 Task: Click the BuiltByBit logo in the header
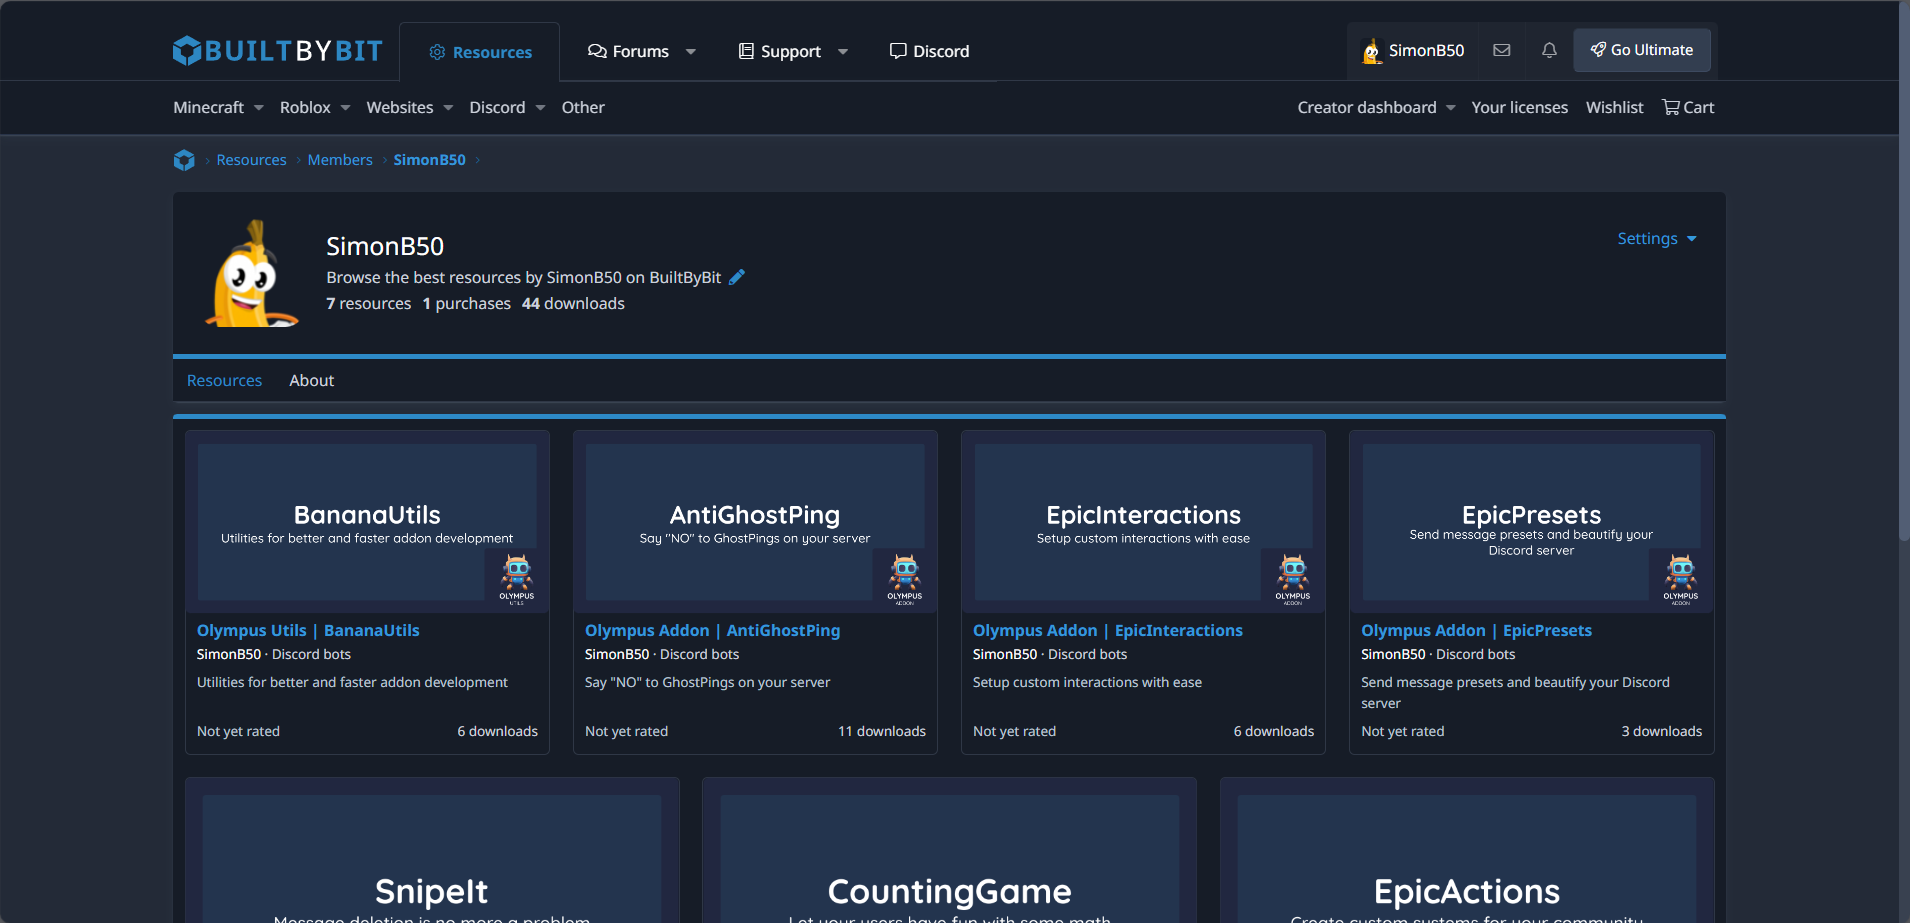(277, 50)
